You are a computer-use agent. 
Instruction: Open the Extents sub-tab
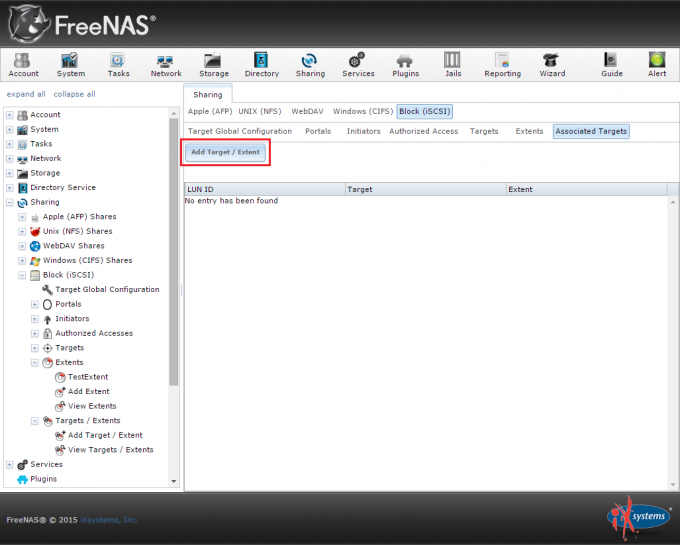pyautogui.click(x=529, y=131)
